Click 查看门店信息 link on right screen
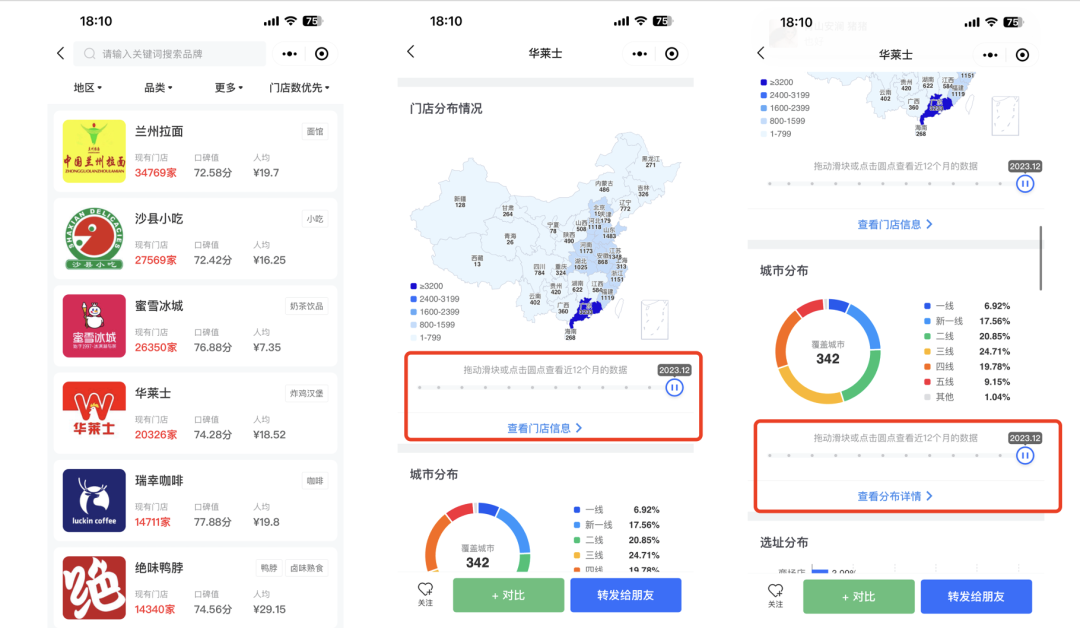The width and height of the screenshot is (1080, 628). [895, 224]
